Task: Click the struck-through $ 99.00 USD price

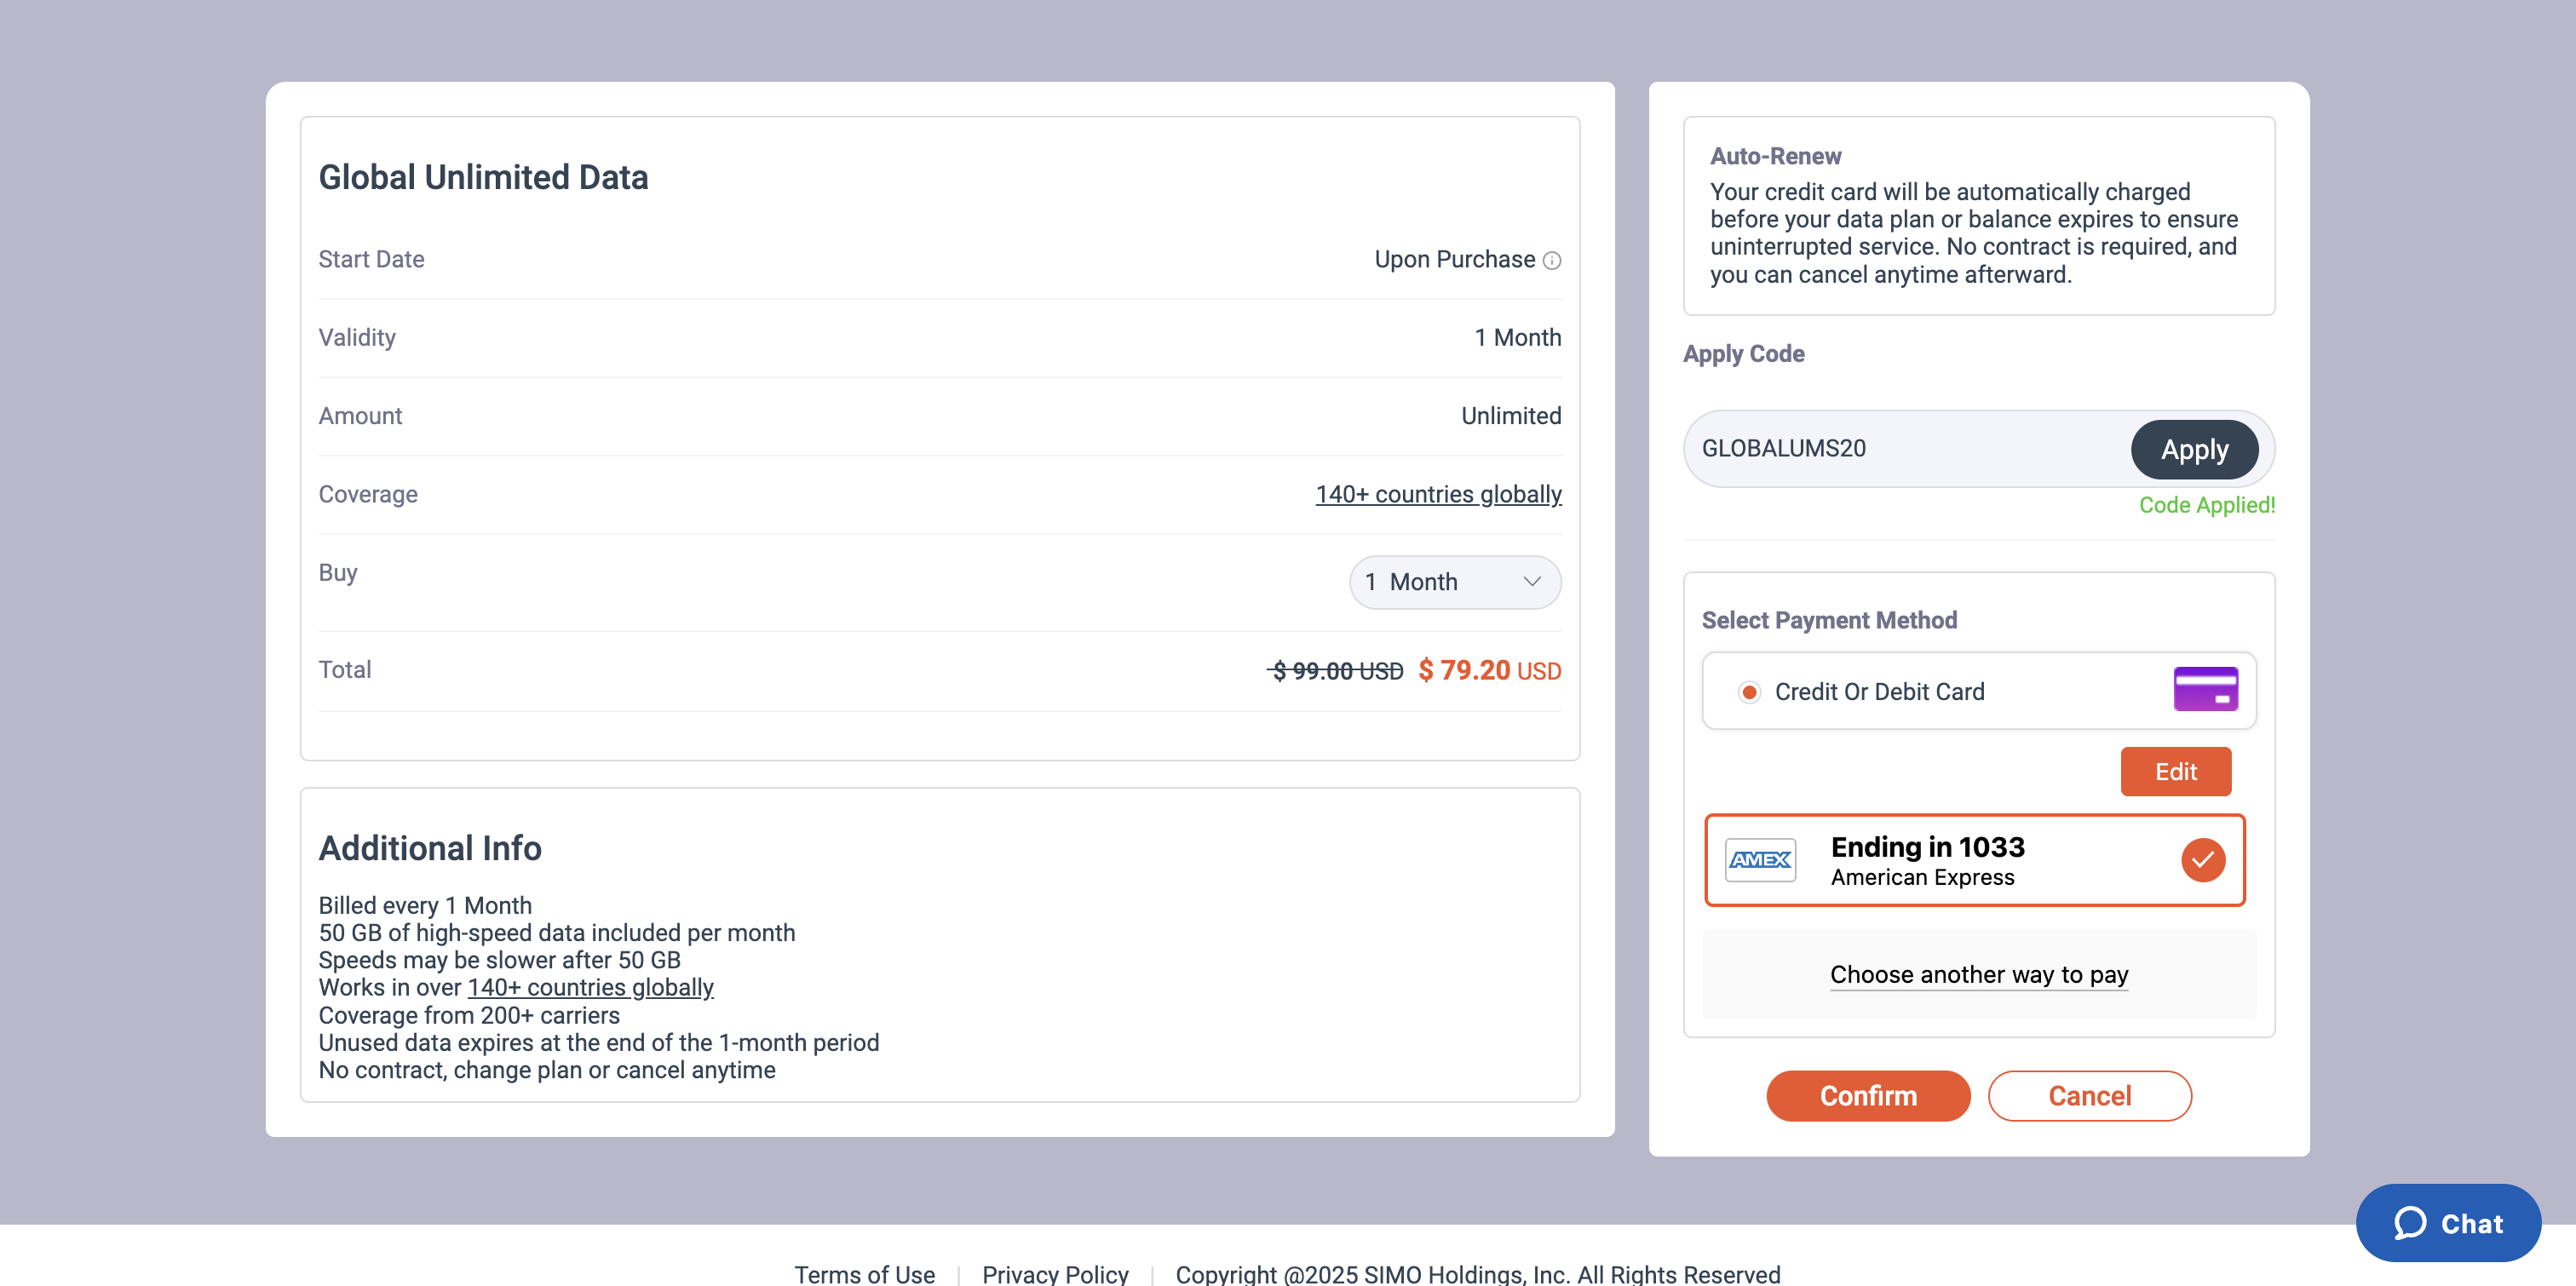Action: click(x=1336, y=671)
